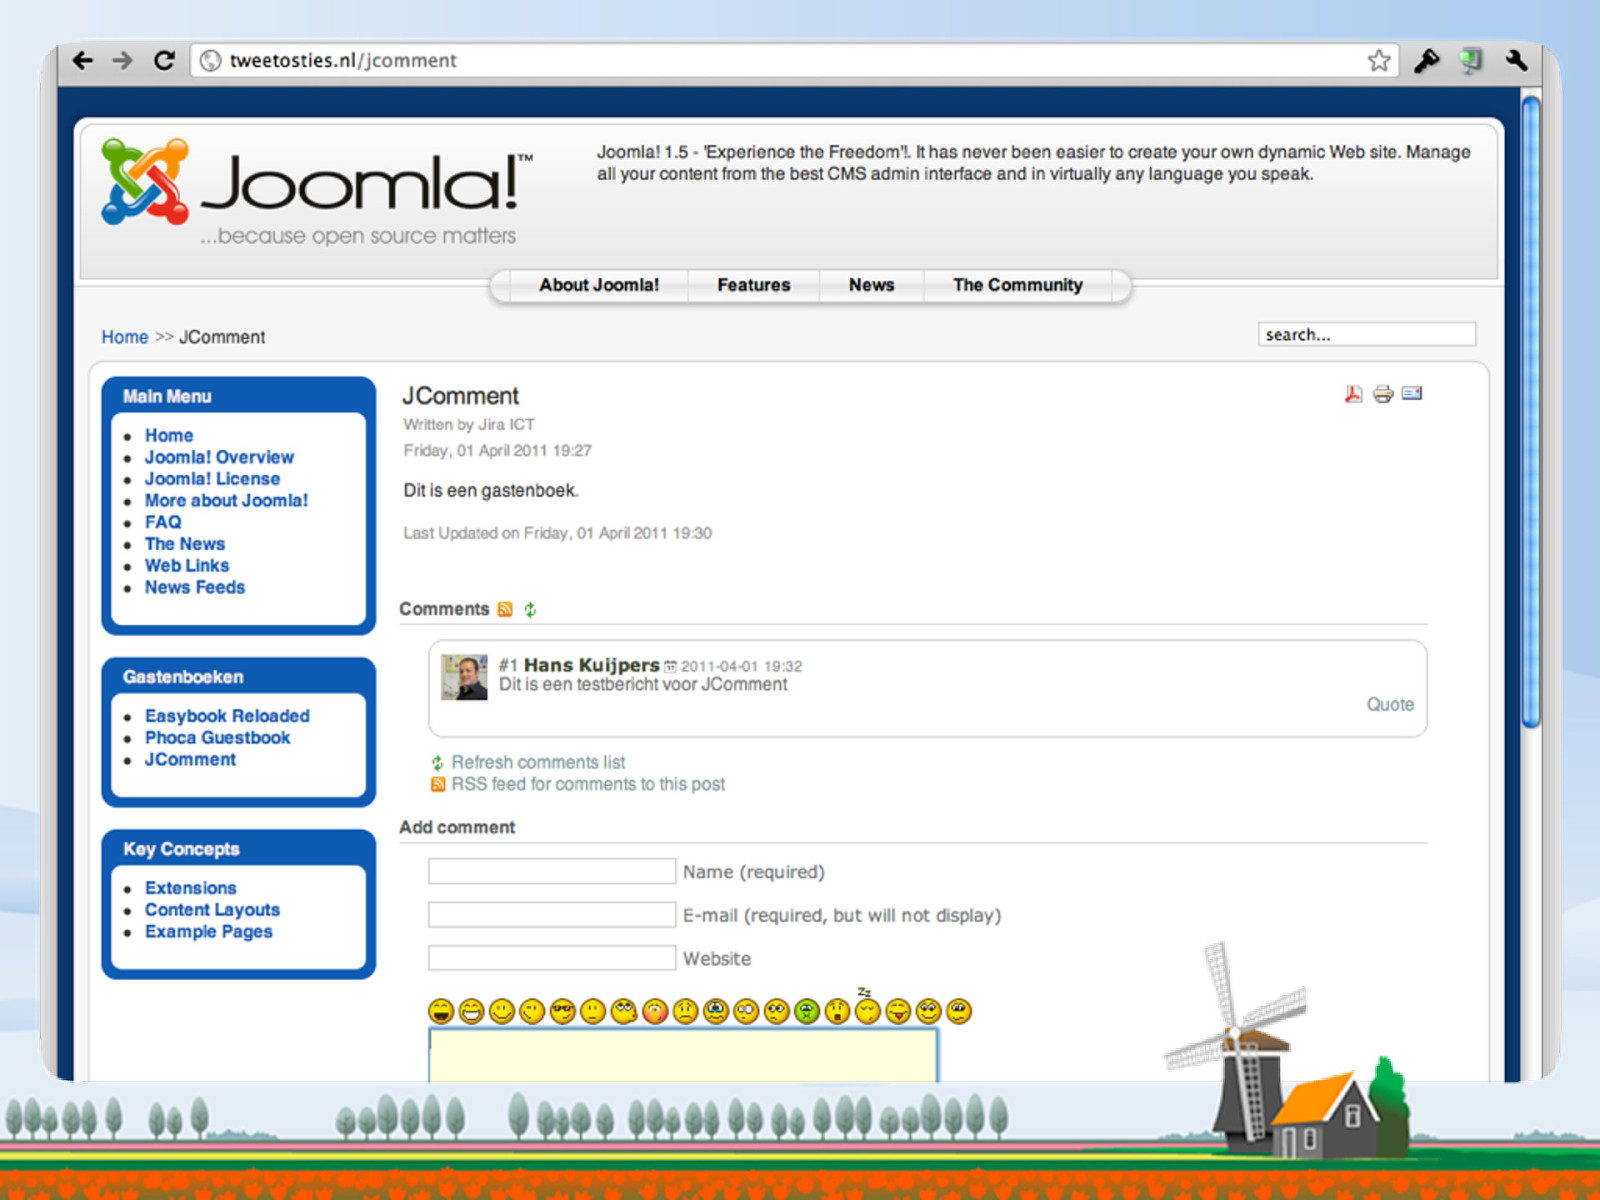Screen dimensions: 1600x1200
Task: Open Phoca Guestbook link
Action: [x=217, y=738]
